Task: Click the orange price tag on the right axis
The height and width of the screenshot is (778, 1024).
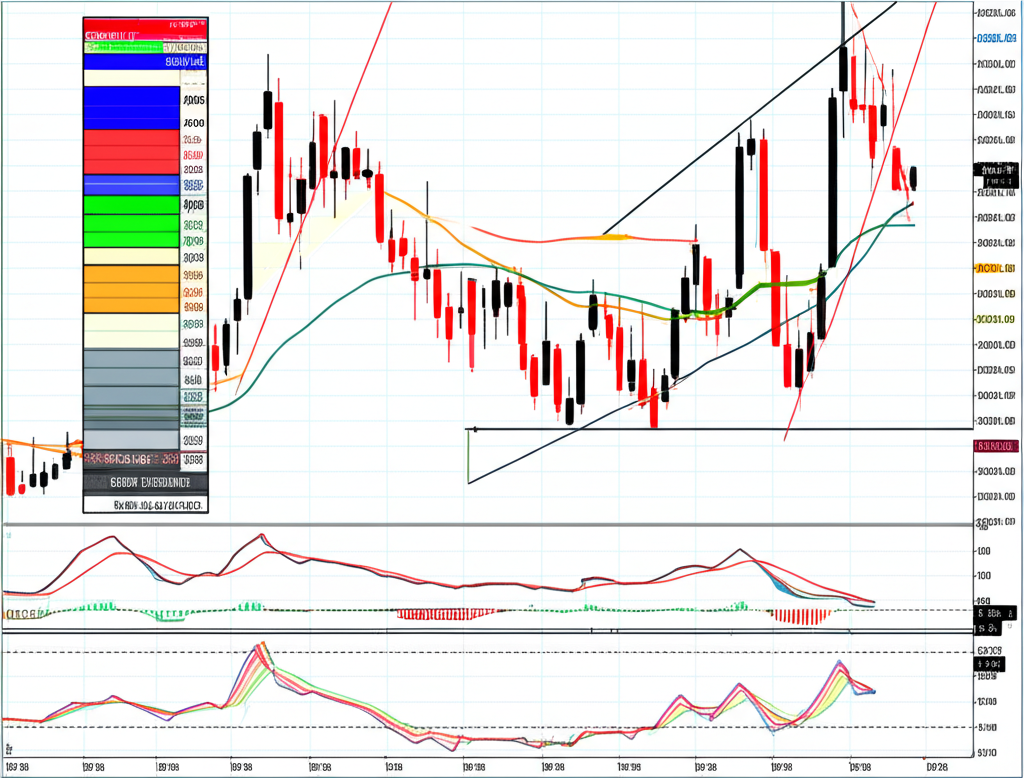Action: tap(994, 269)
